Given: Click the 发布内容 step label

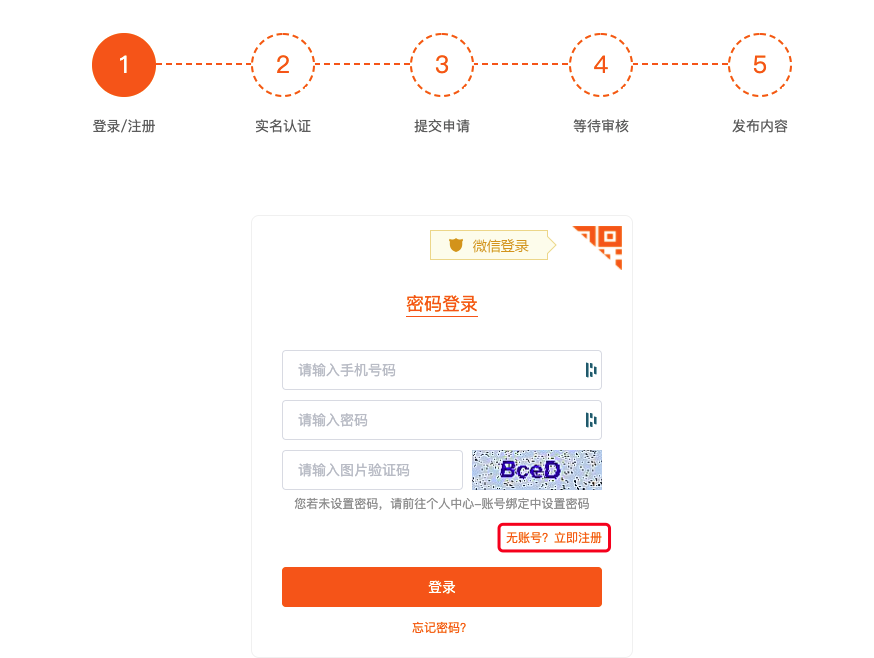Looking at the screenshot, I should 760,126.
